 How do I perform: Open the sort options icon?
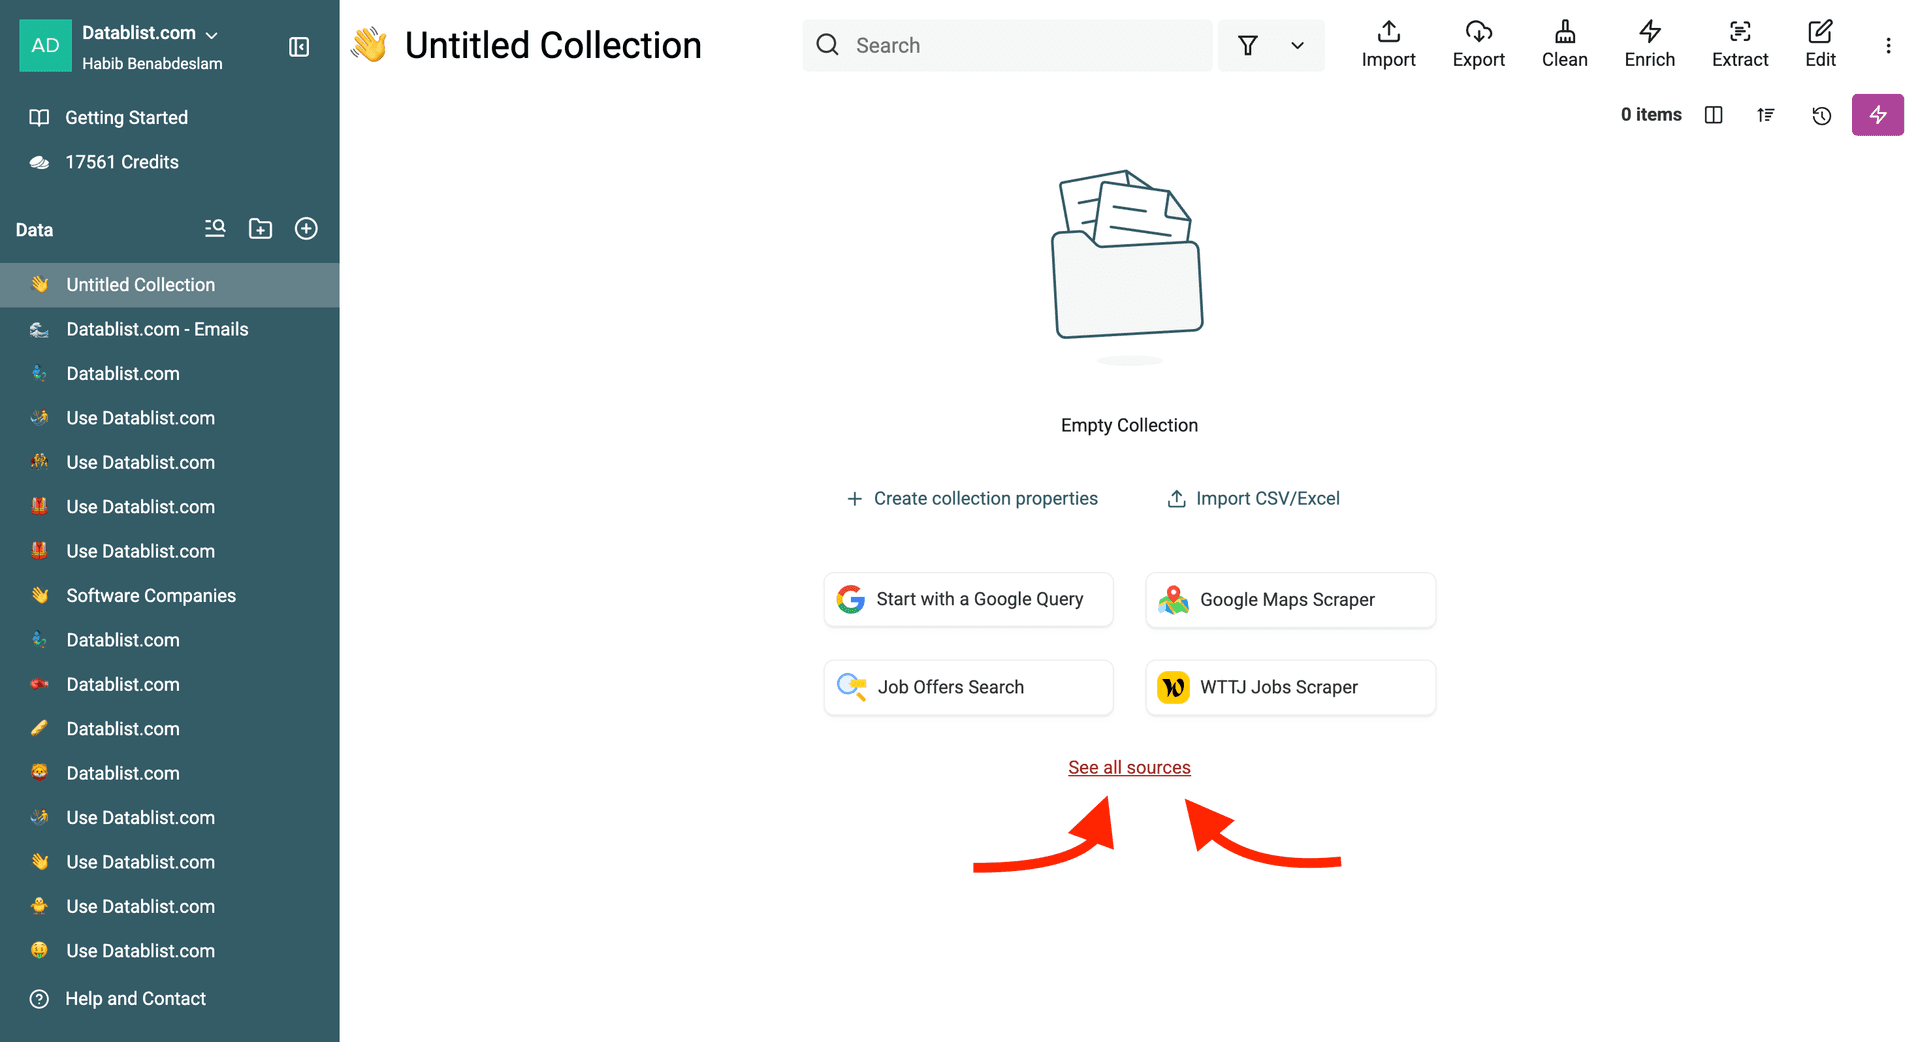(x=1766, y=115)
